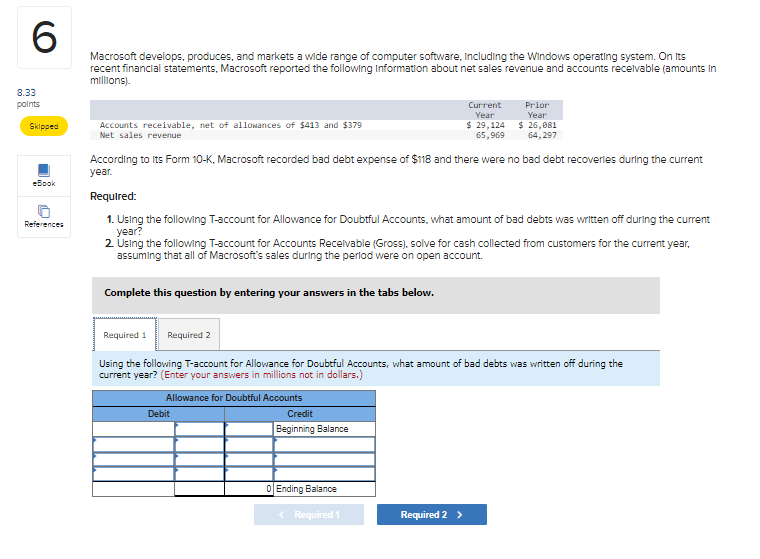Click the Net sales revenue row label
Image resolution: width=760 pixels, height=559 pixels.
pos(140,135)
